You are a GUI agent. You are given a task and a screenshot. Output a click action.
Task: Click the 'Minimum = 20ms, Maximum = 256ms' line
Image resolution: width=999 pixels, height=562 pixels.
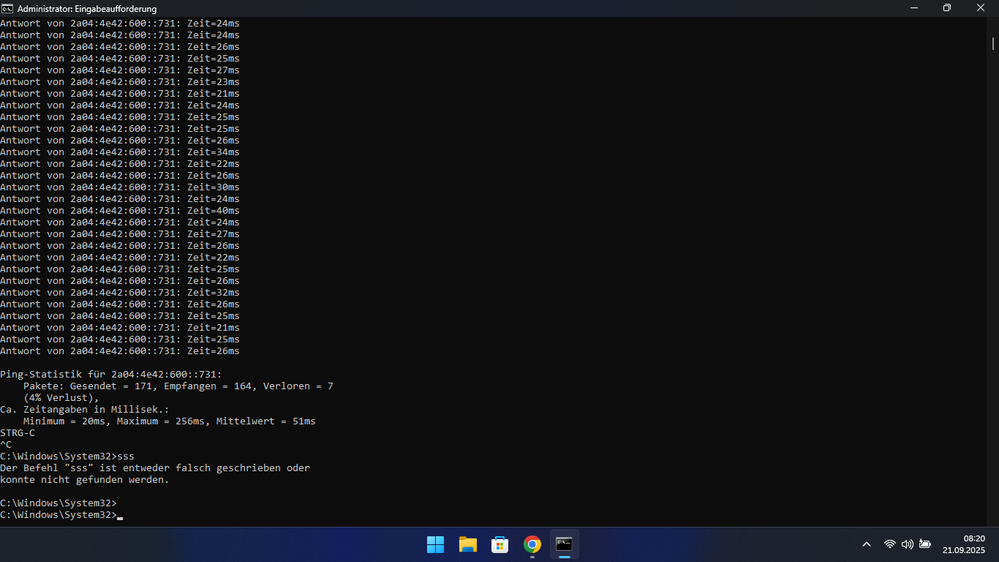(169, 421)
